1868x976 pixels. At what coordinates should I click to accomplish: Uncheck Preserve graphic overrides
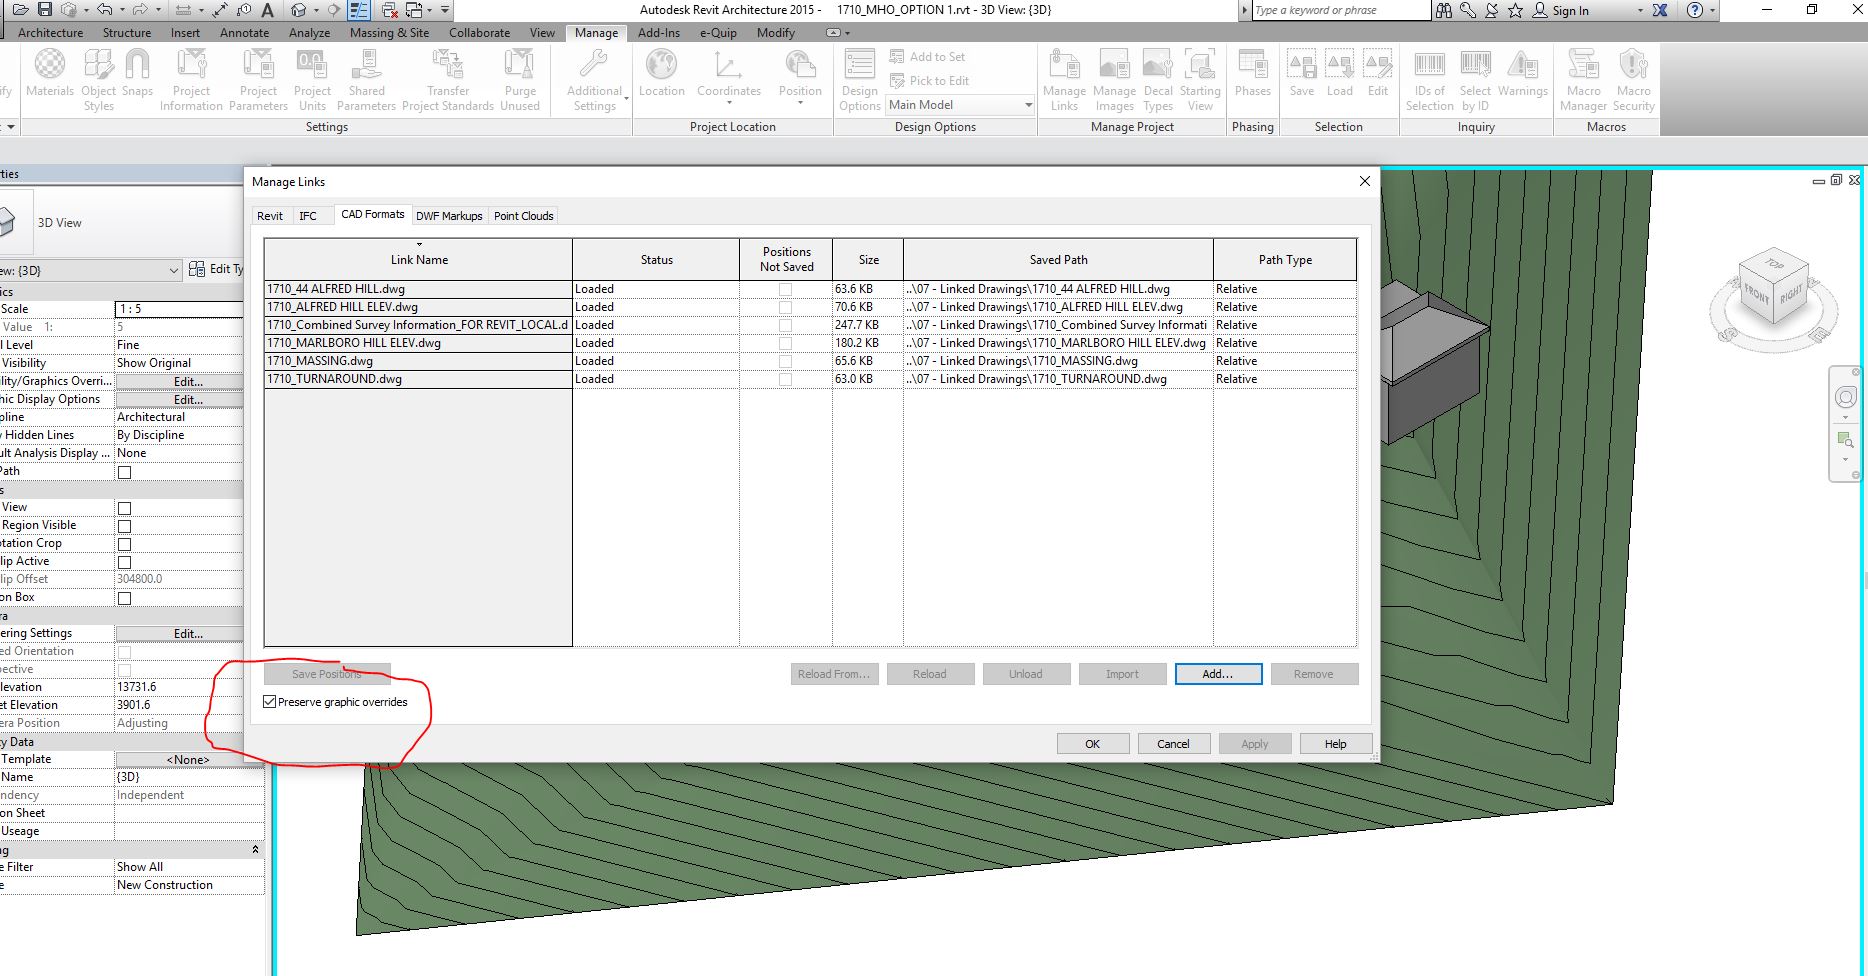pos(268,701)
